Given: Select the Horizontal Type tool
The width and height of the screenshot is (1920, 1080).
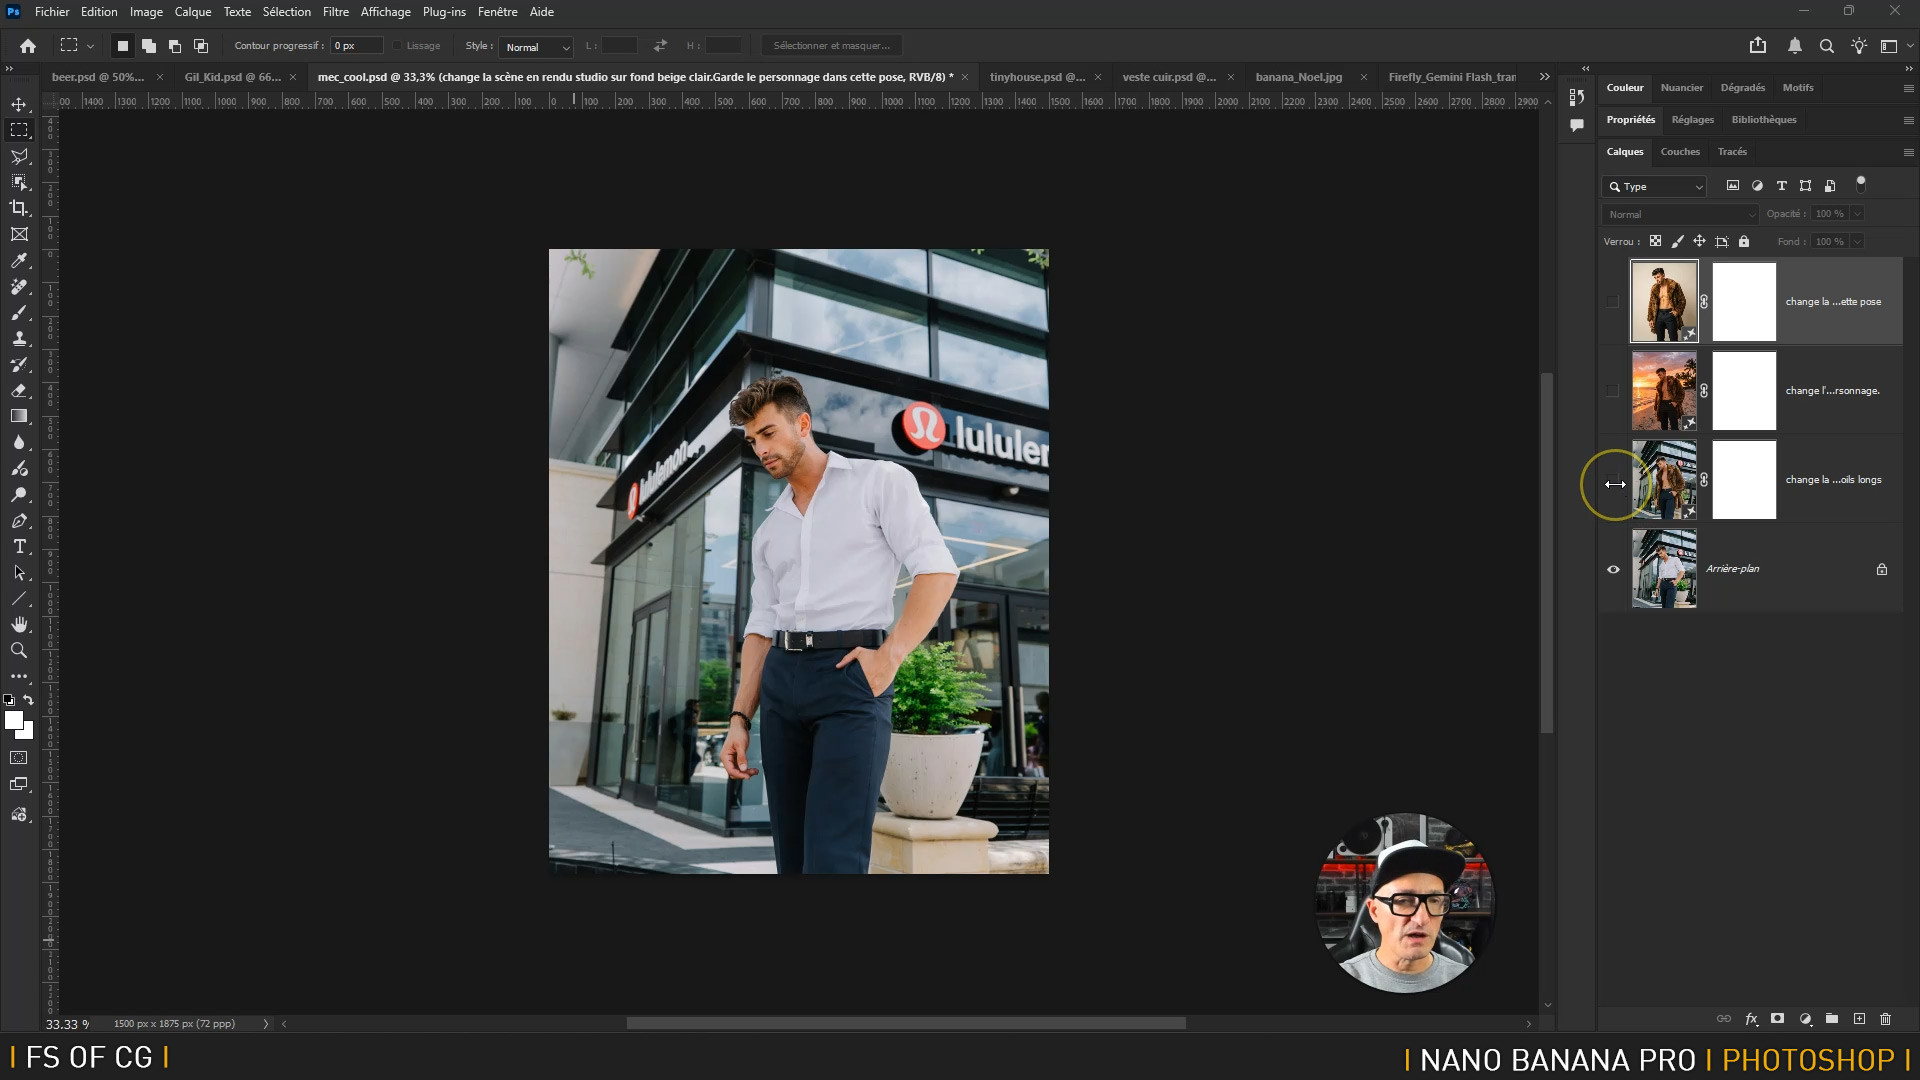Looking at the screenshot, I should click(19, 547).
